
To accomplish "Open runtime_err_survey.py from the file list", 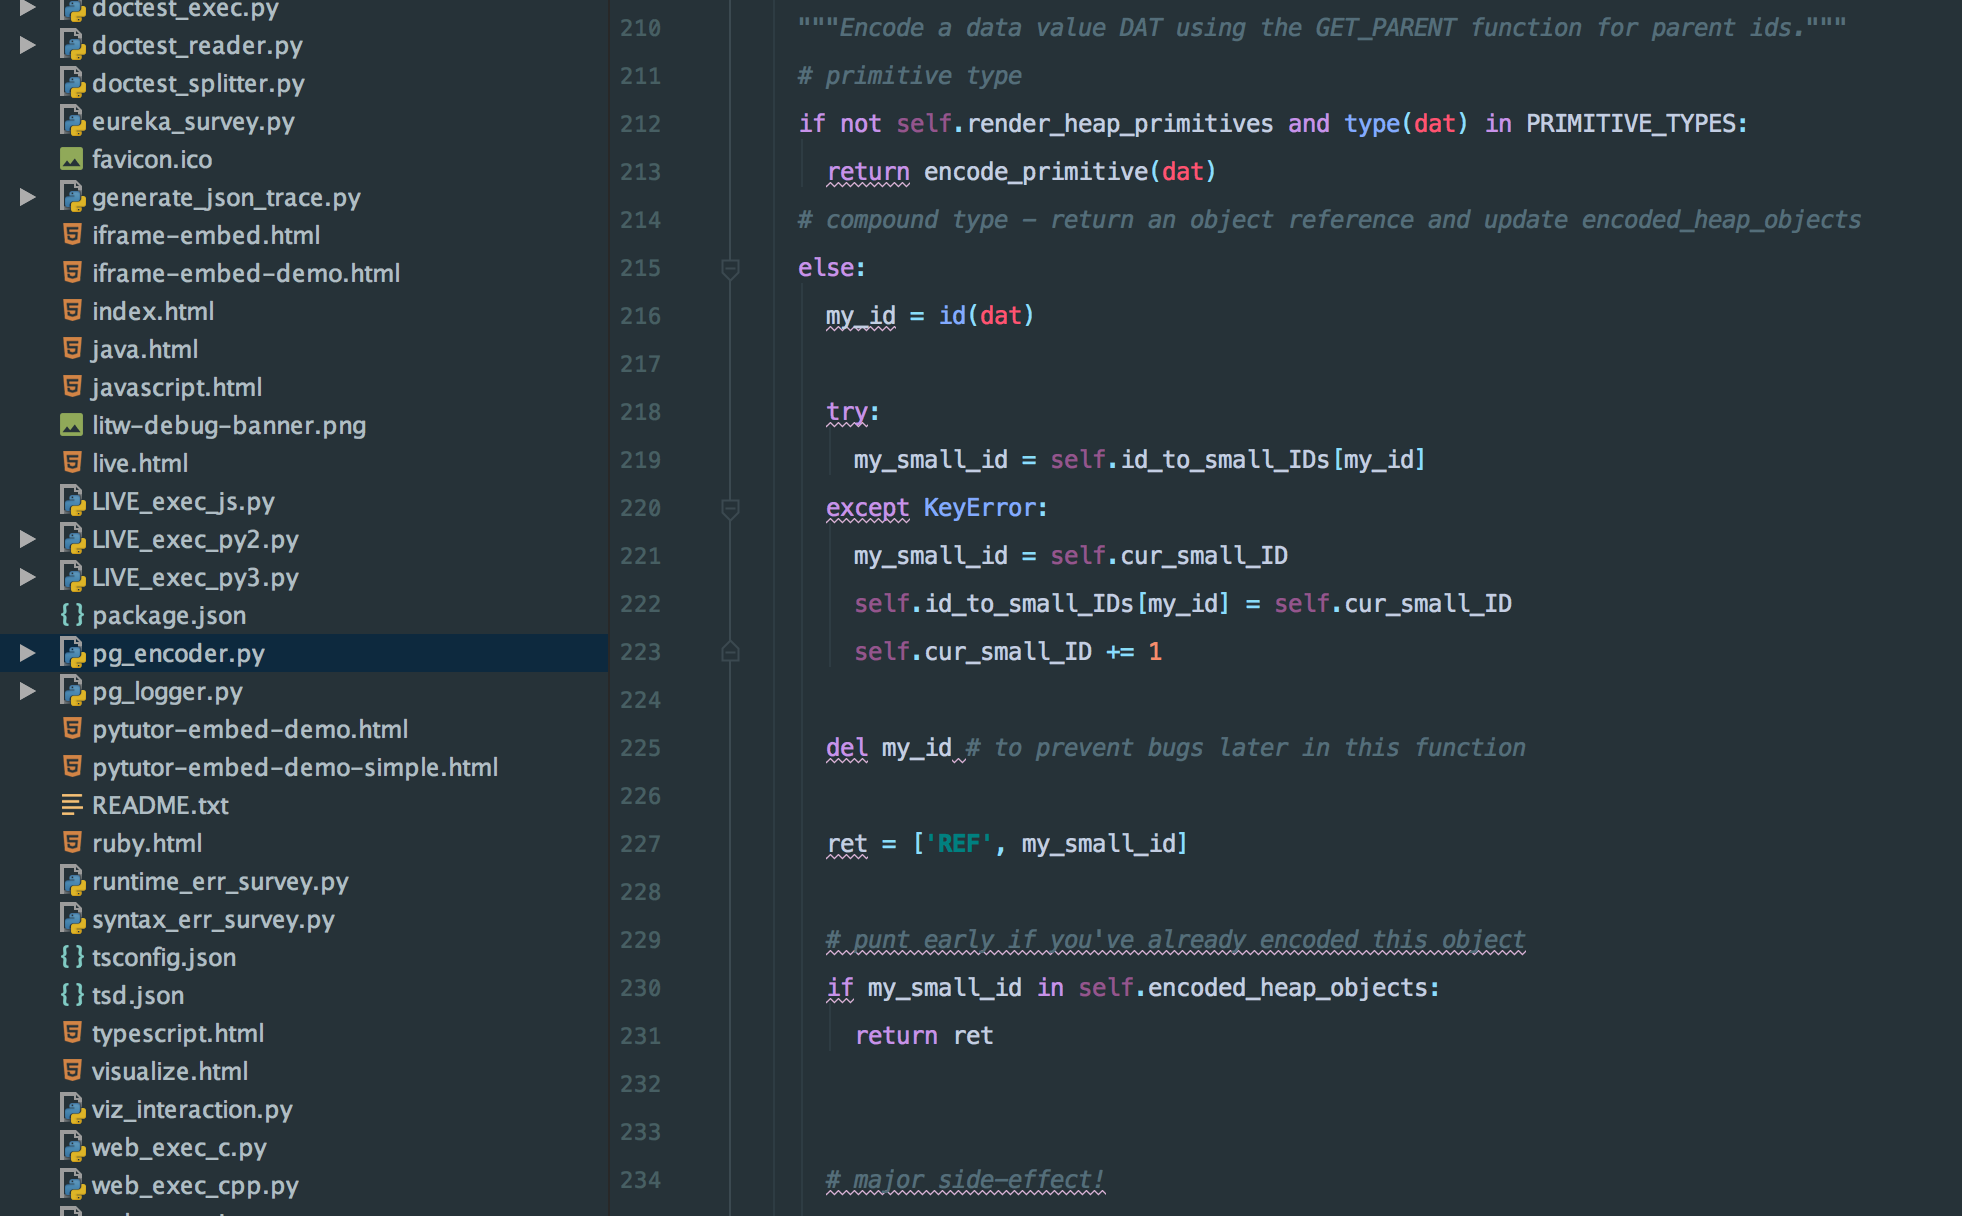I will coord(220,881).
